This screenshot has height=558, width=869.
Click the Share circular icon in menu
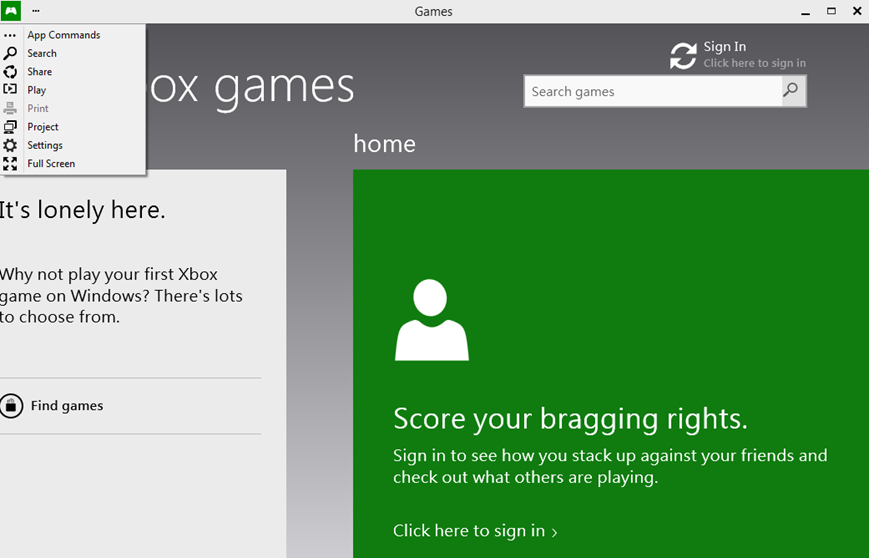tap(10, 71)
